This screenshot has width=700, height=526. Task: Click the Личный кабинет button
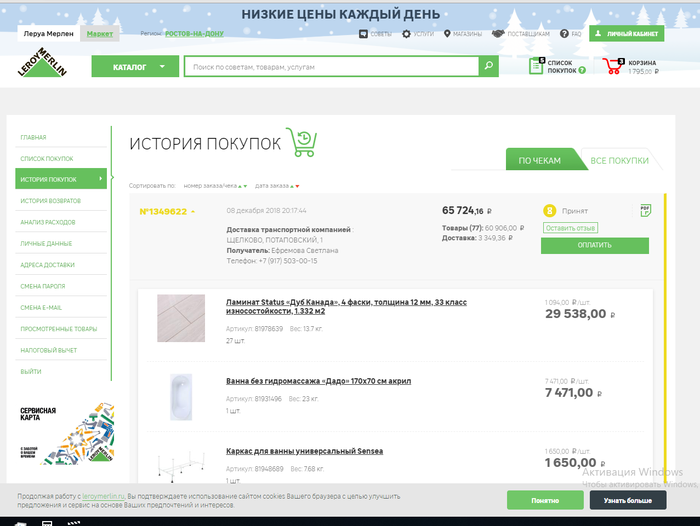(x=626, y=33)
